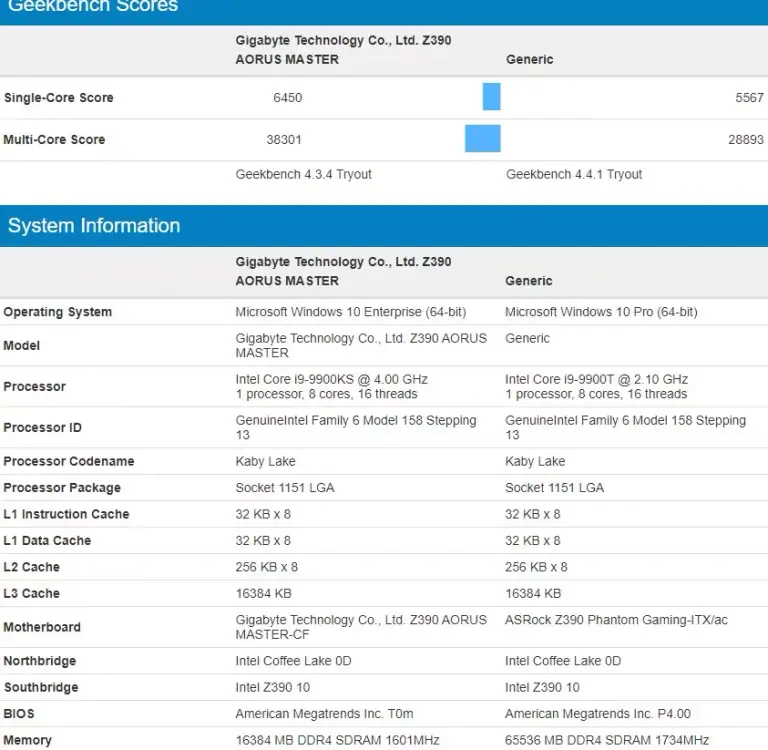Select the Intel Core i9-9900KS processor entry

332,387
